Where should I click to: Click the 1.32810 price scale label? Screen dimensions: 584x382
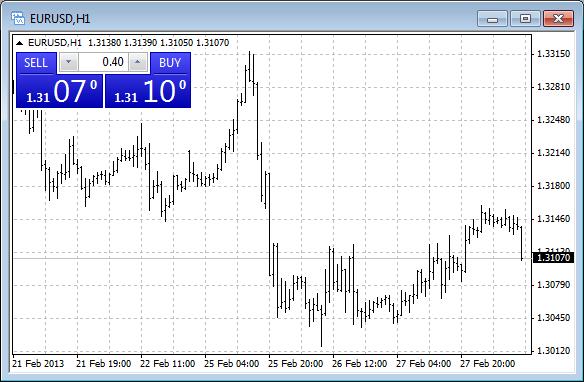tap(553, 87)
